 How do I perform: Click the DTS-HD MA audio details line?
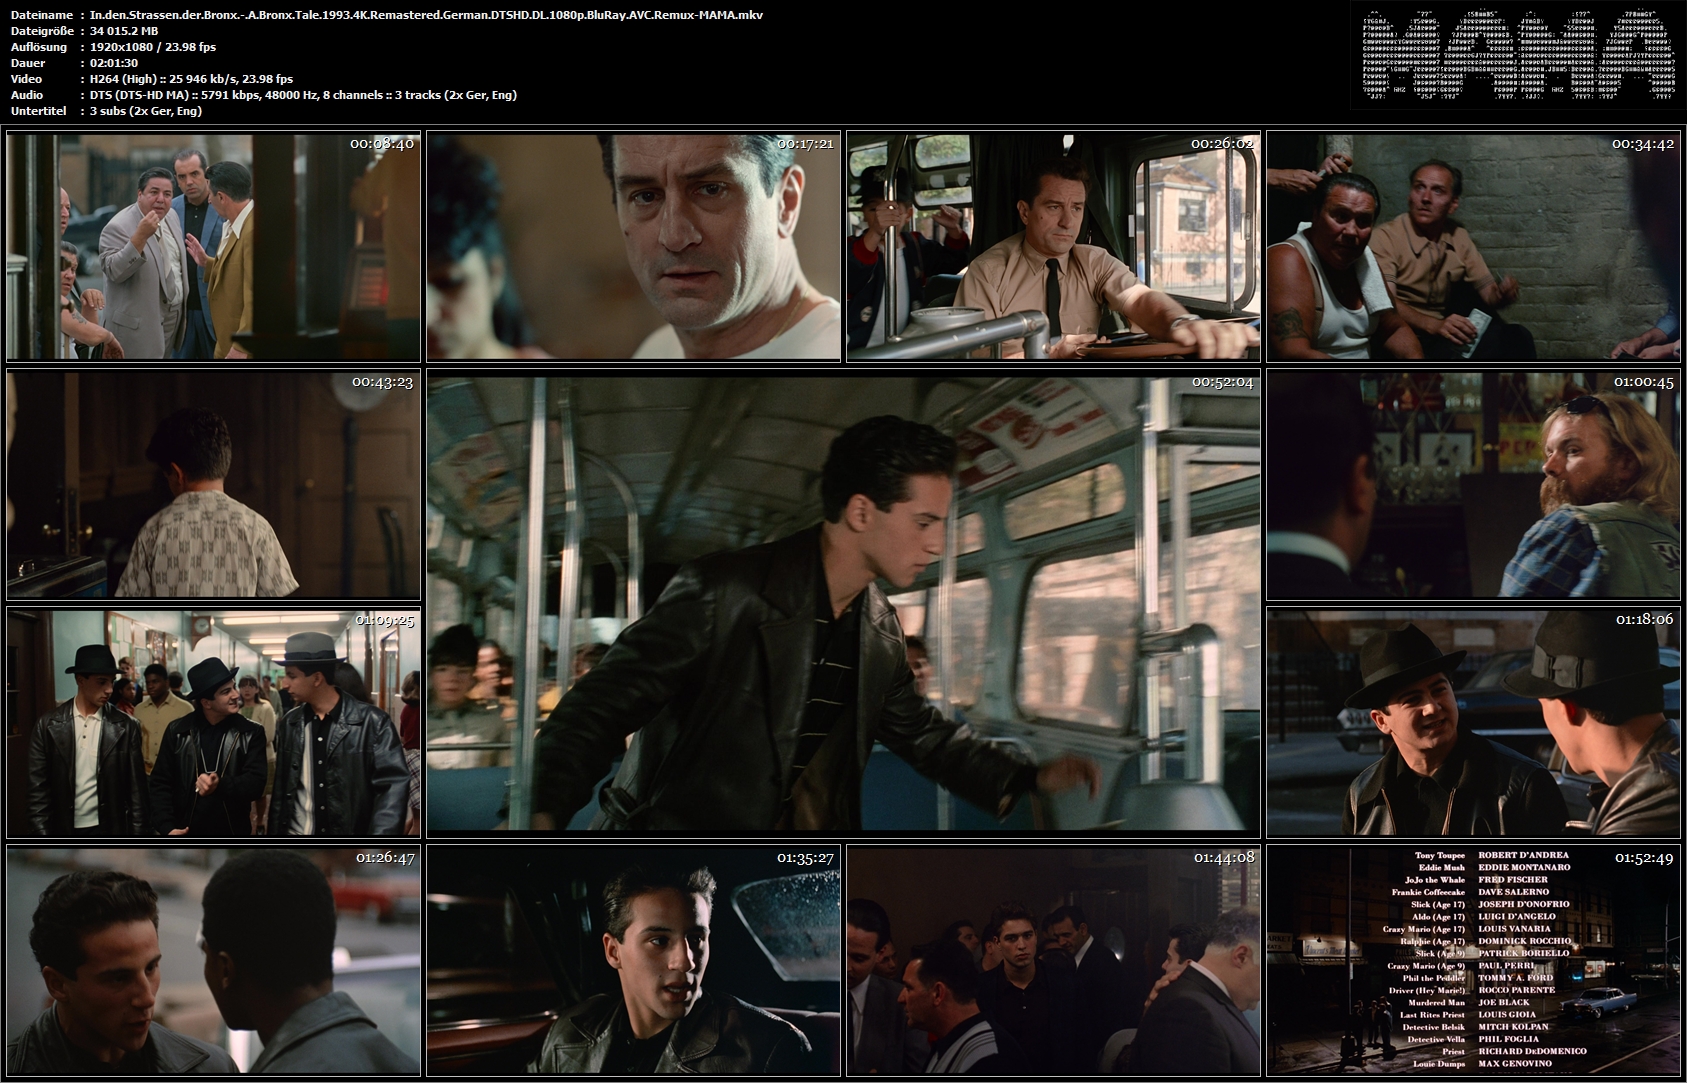[x=303, y=95]
